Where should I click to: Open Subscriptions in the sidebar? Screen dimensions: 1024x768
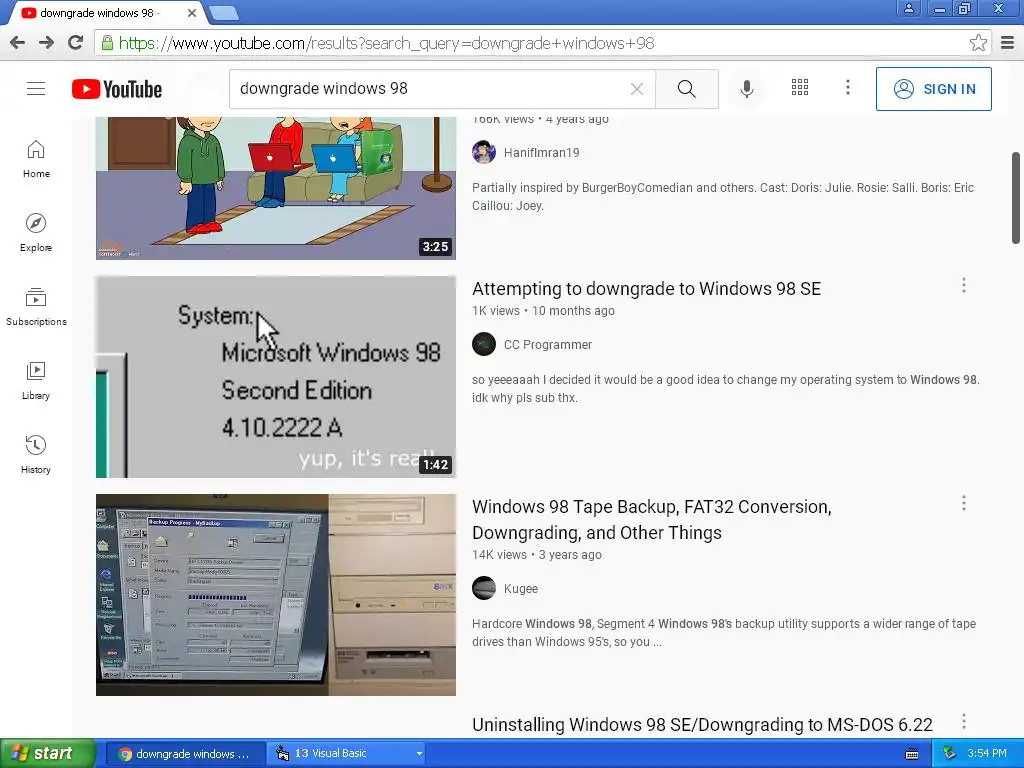[36, 306]
